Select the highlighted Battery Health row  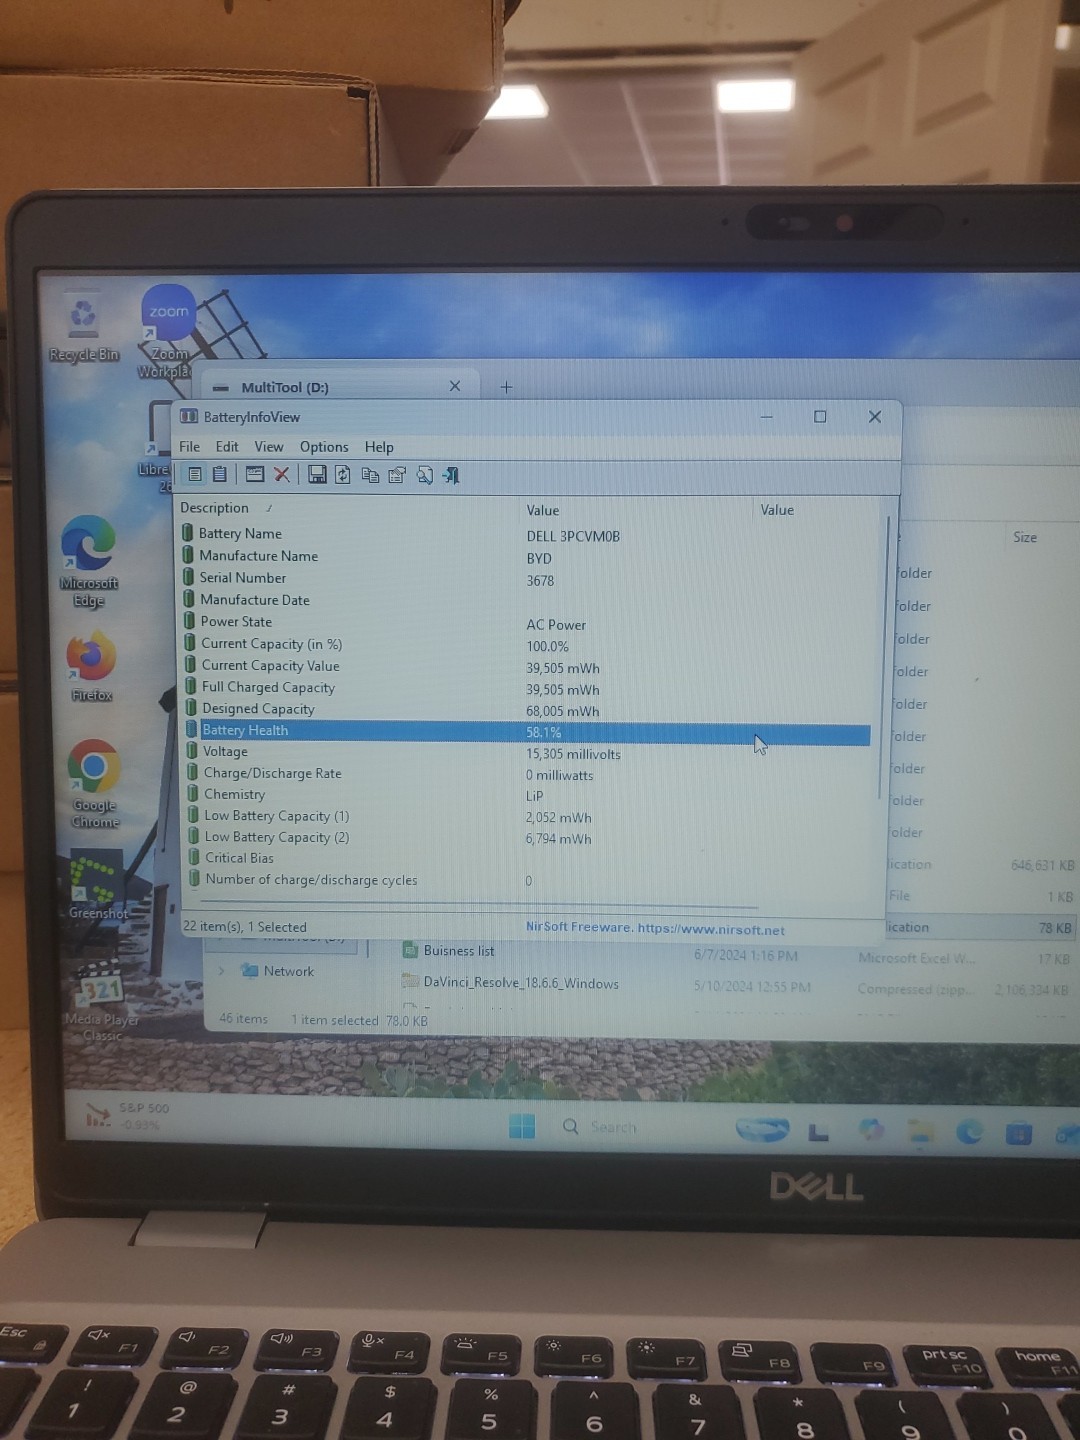tap(526, 732)
